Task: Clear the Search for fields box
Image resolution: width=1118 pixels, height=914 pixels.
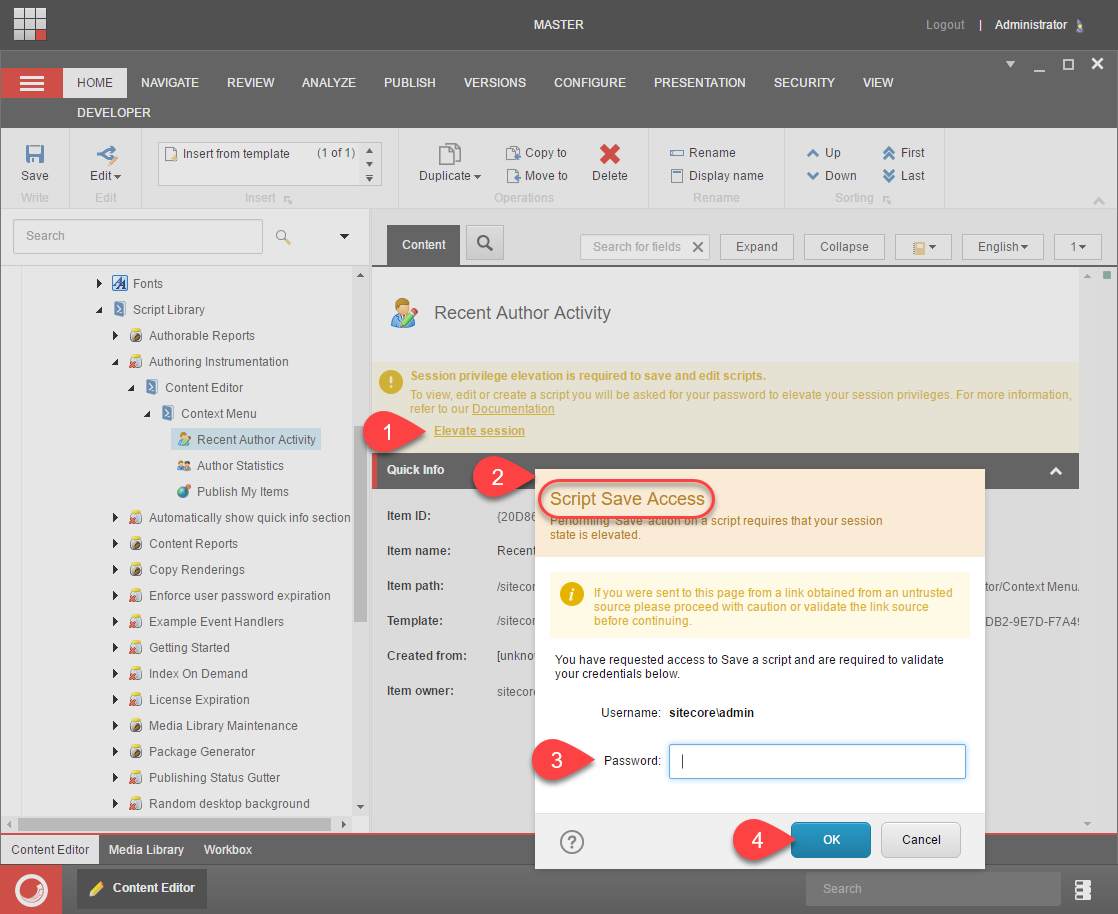Action: click(698, 247)
